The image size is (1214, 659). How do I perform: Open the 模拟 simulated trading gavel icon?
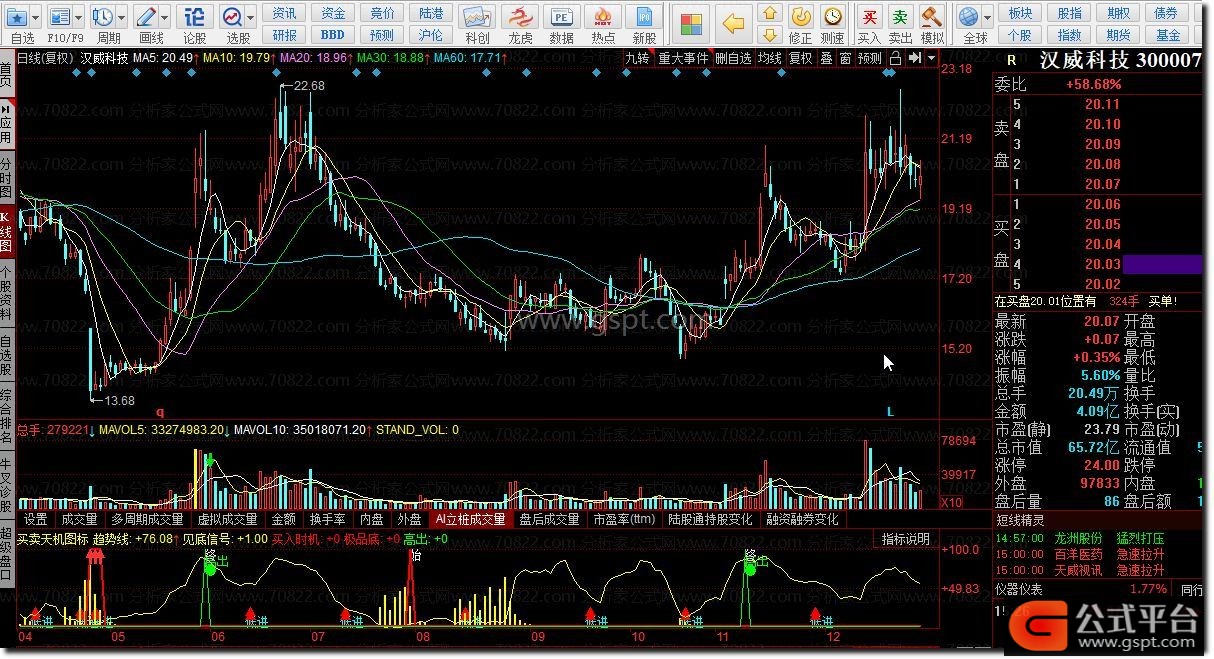[932, 16]
